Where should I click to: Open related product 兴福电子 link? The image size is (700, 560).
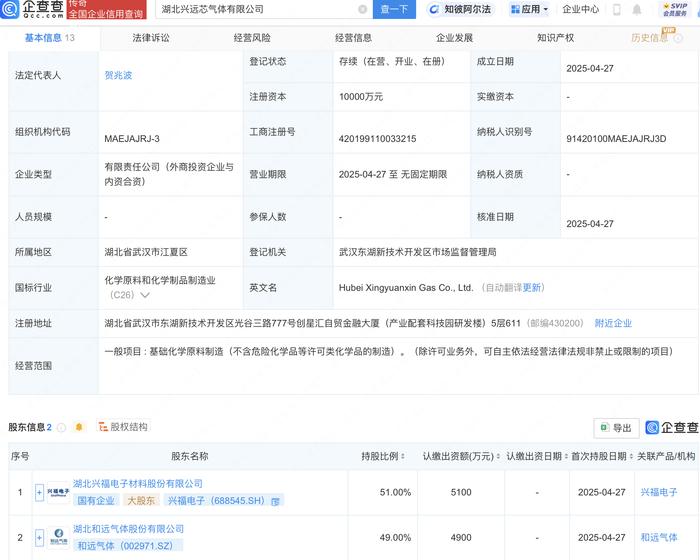click(659, 493)
